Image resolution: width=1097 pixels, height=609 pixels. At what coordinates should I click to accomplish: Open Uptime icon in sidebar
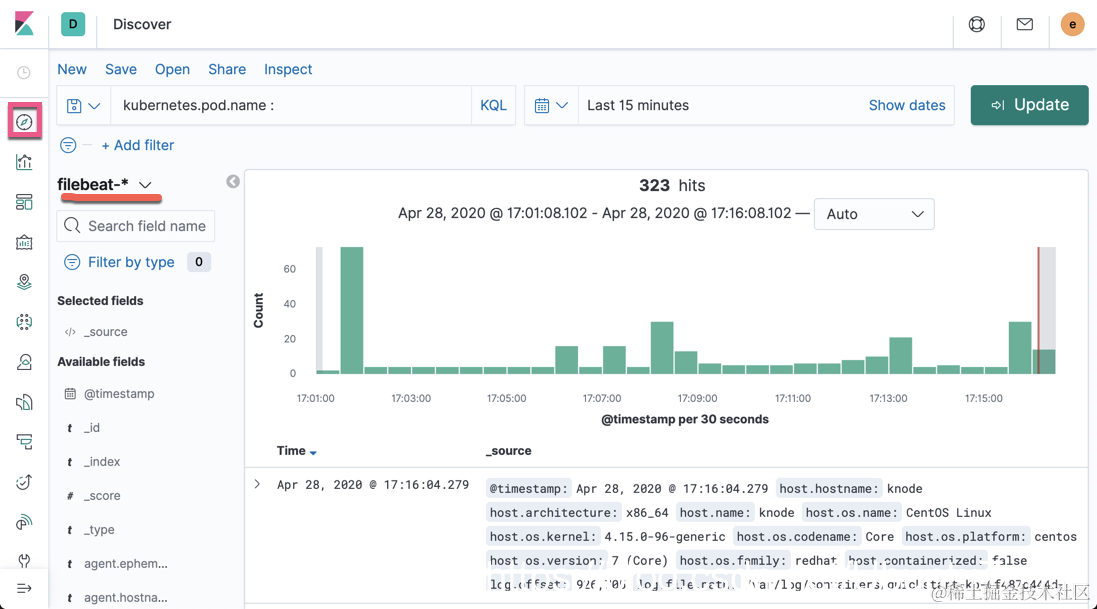tap(24, 482)
